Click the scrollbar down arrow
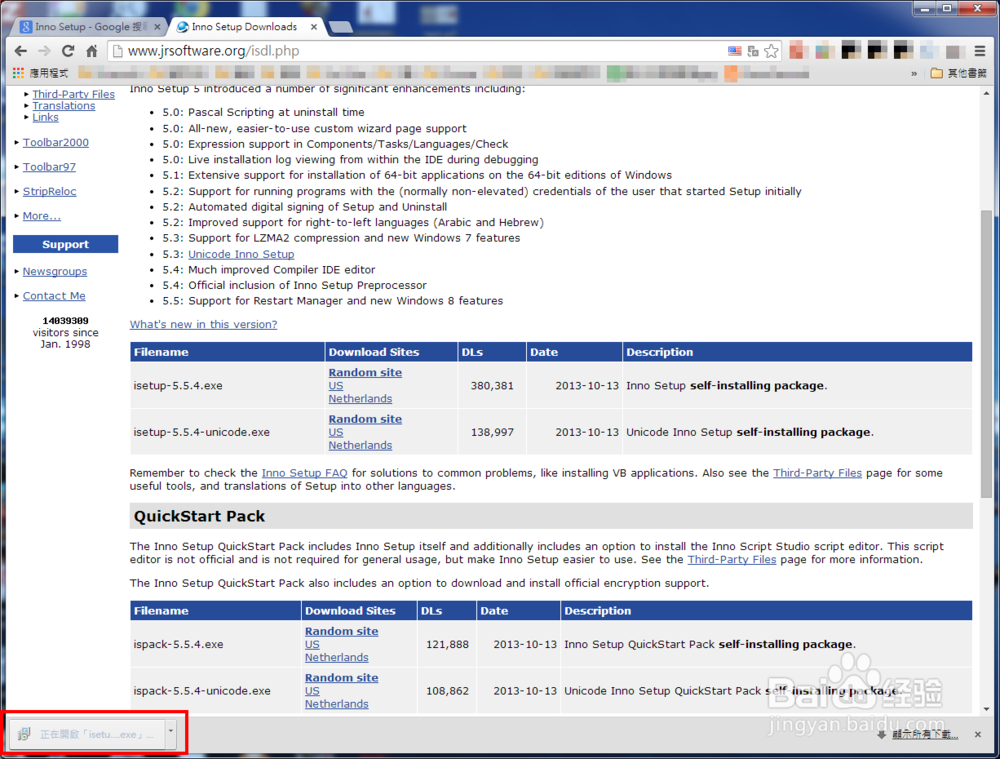 click(x=987, y=709)
